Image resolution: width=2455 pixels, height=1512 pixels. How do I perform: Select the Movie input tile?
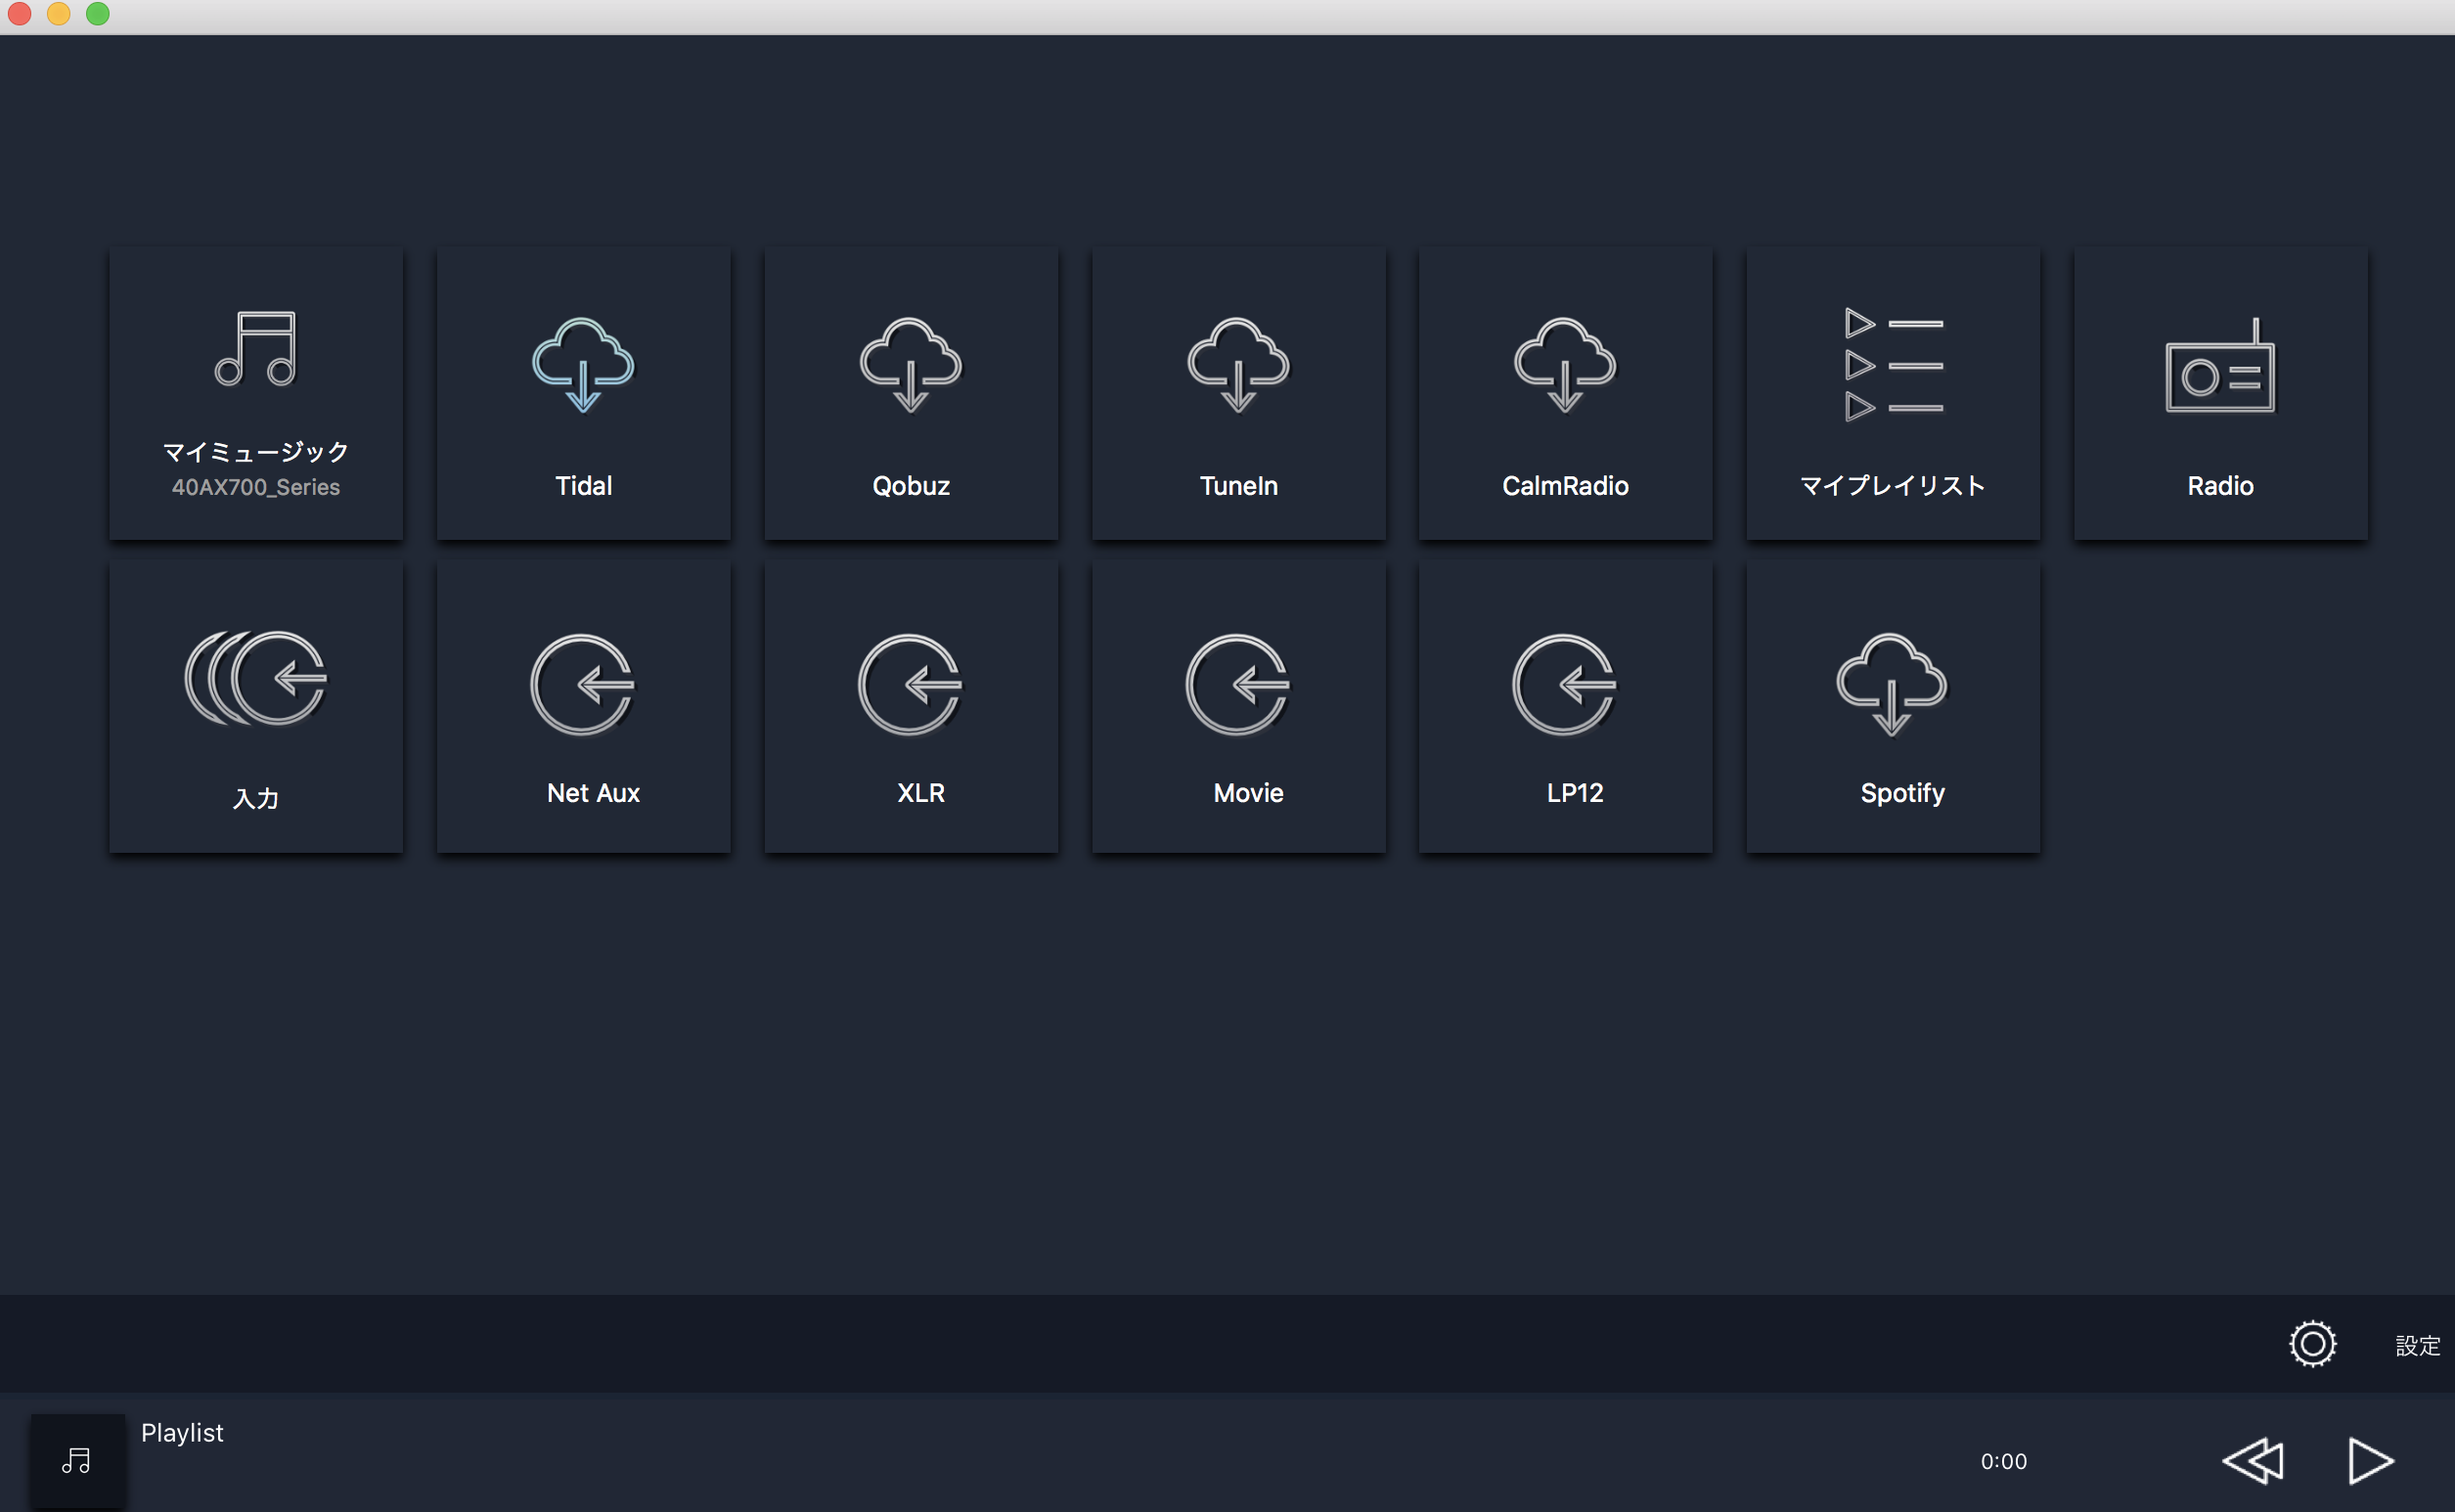click(x=1238, y=706)
